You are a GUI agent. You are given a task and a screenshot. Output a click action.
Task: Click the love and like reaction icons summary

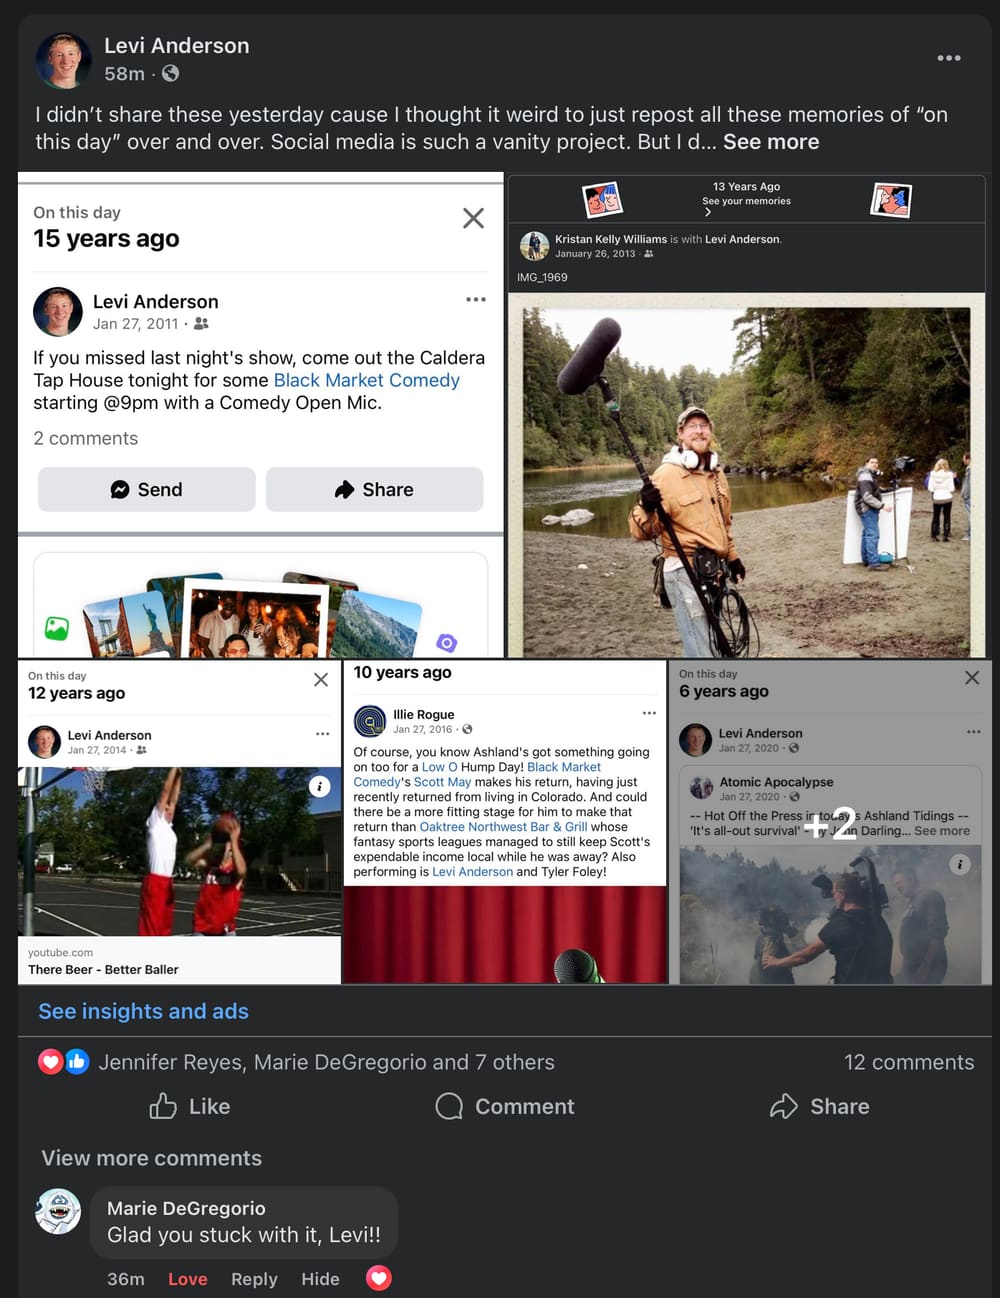tap(64, 1062)
